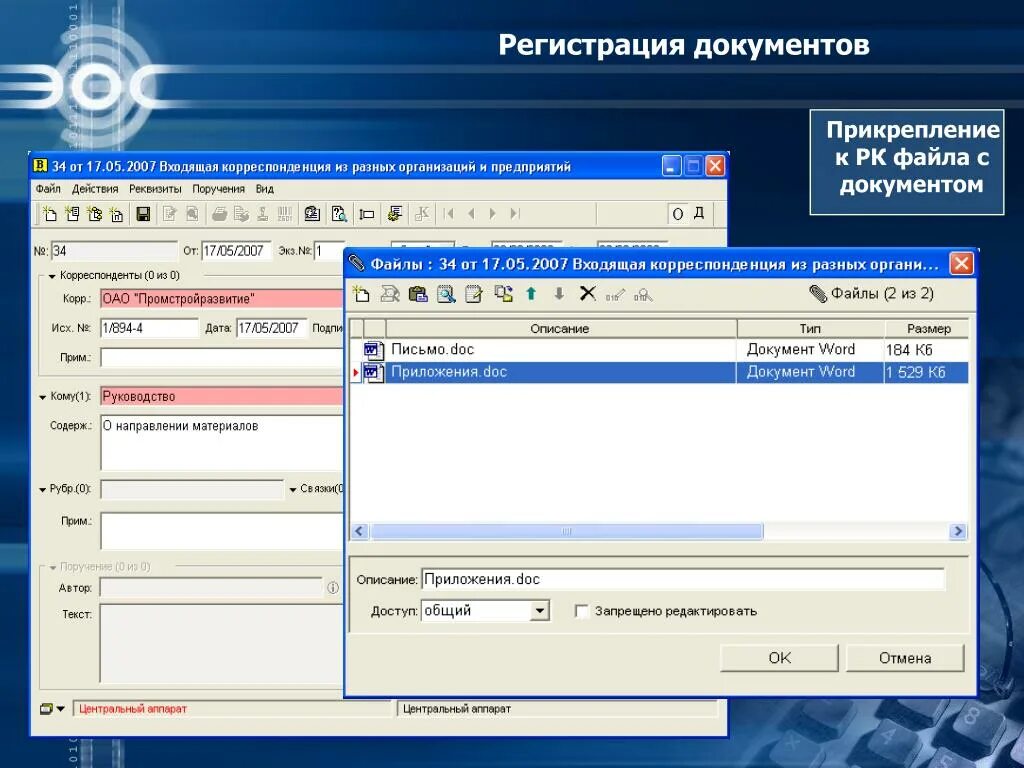Viewport: 1024px width, 768px height.
Task: Scan a document into the Files dialog
Action: (388, 293)
